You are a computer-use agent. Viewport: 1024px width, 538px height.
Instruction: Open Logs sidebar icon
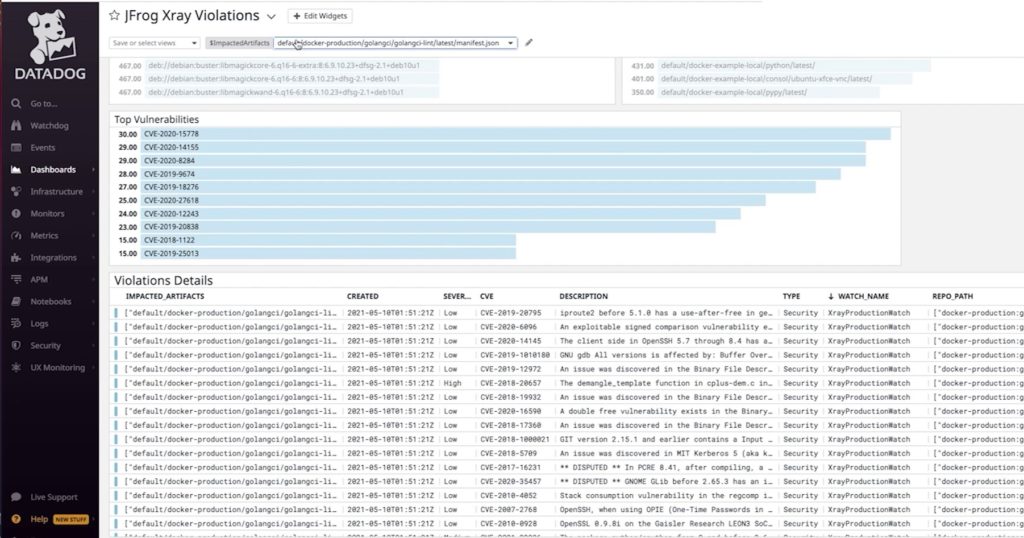click(x=16, y=323)
